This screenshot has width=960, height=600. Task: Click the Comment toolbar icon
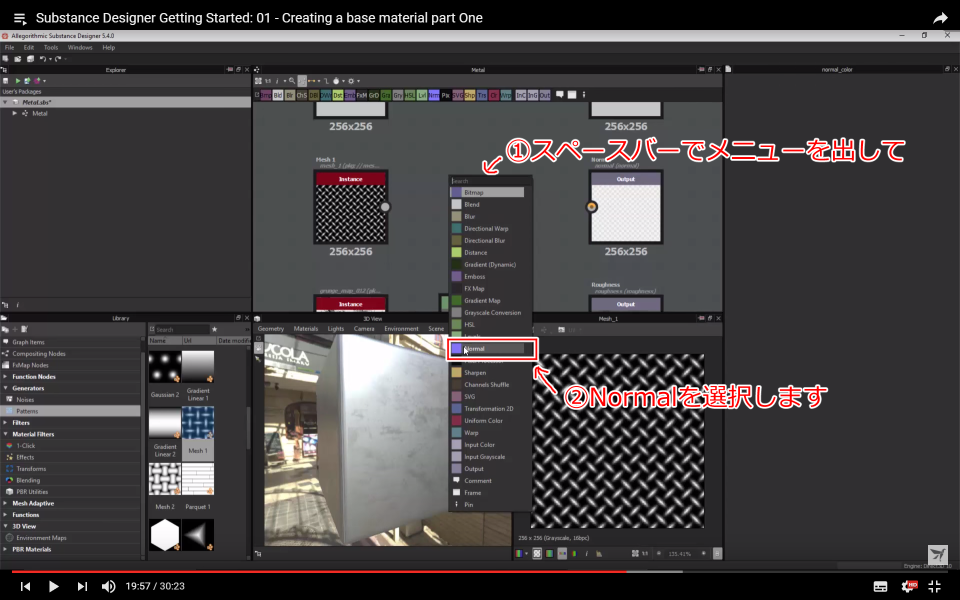(560, 95)
